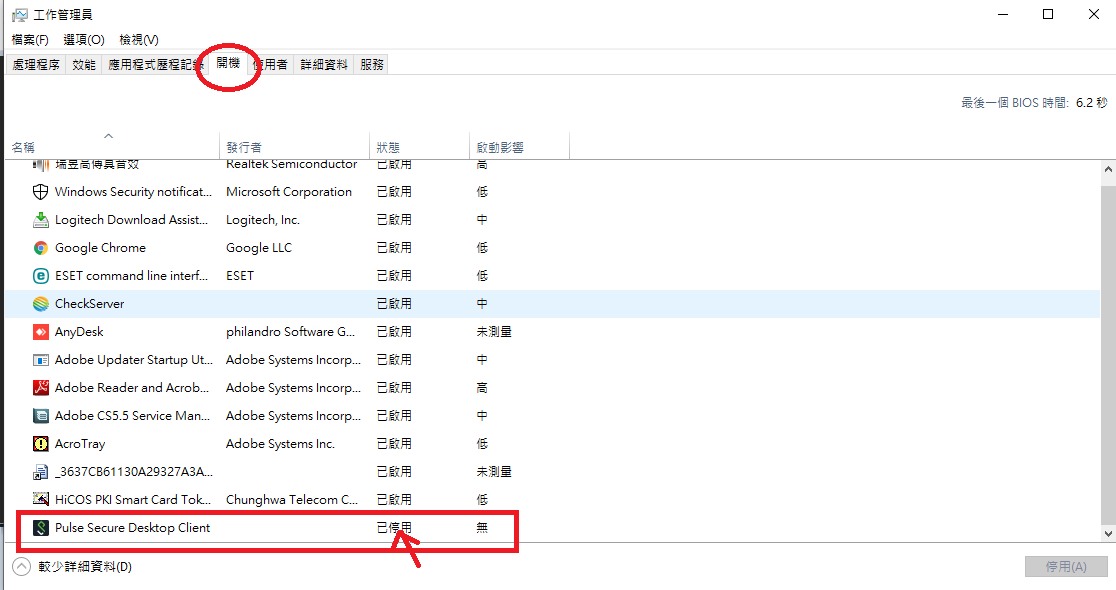The width and height of the screenshot is (1116, 590).
Task: Click the Pulse Secure Desktop Client icon
Action: click(x=41, y=528)
